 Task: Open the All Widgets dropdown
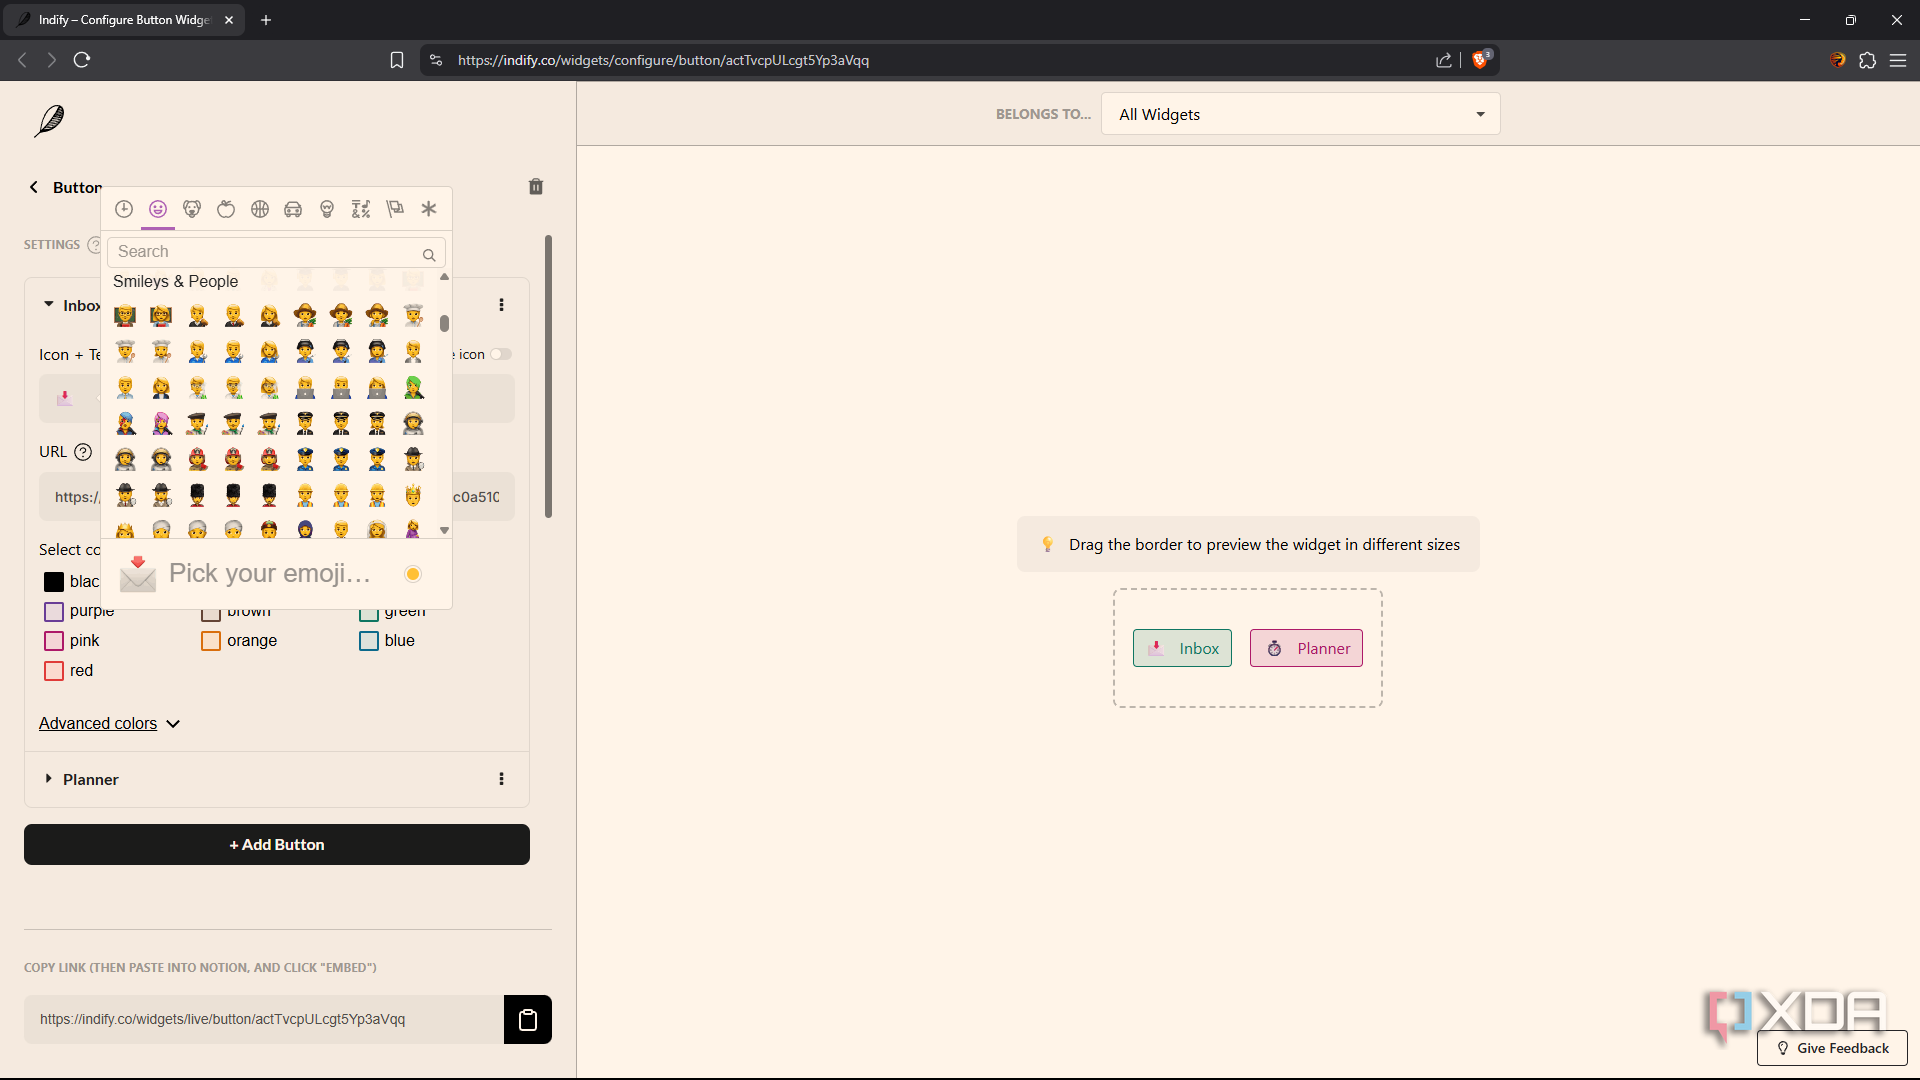click(1300, 114)
